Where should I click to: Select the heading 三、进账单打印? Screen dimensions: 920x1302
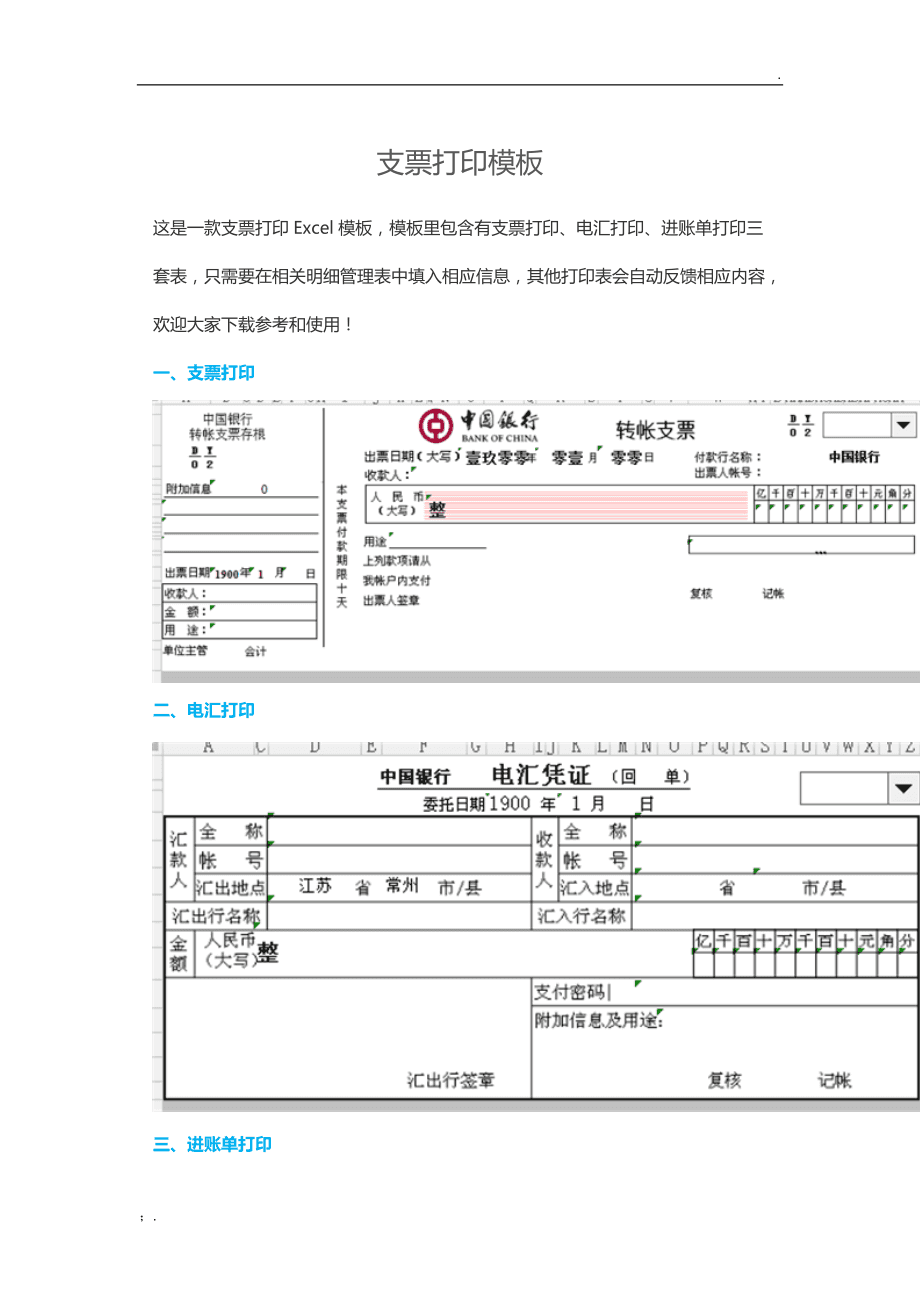(x=212, y=1144)
